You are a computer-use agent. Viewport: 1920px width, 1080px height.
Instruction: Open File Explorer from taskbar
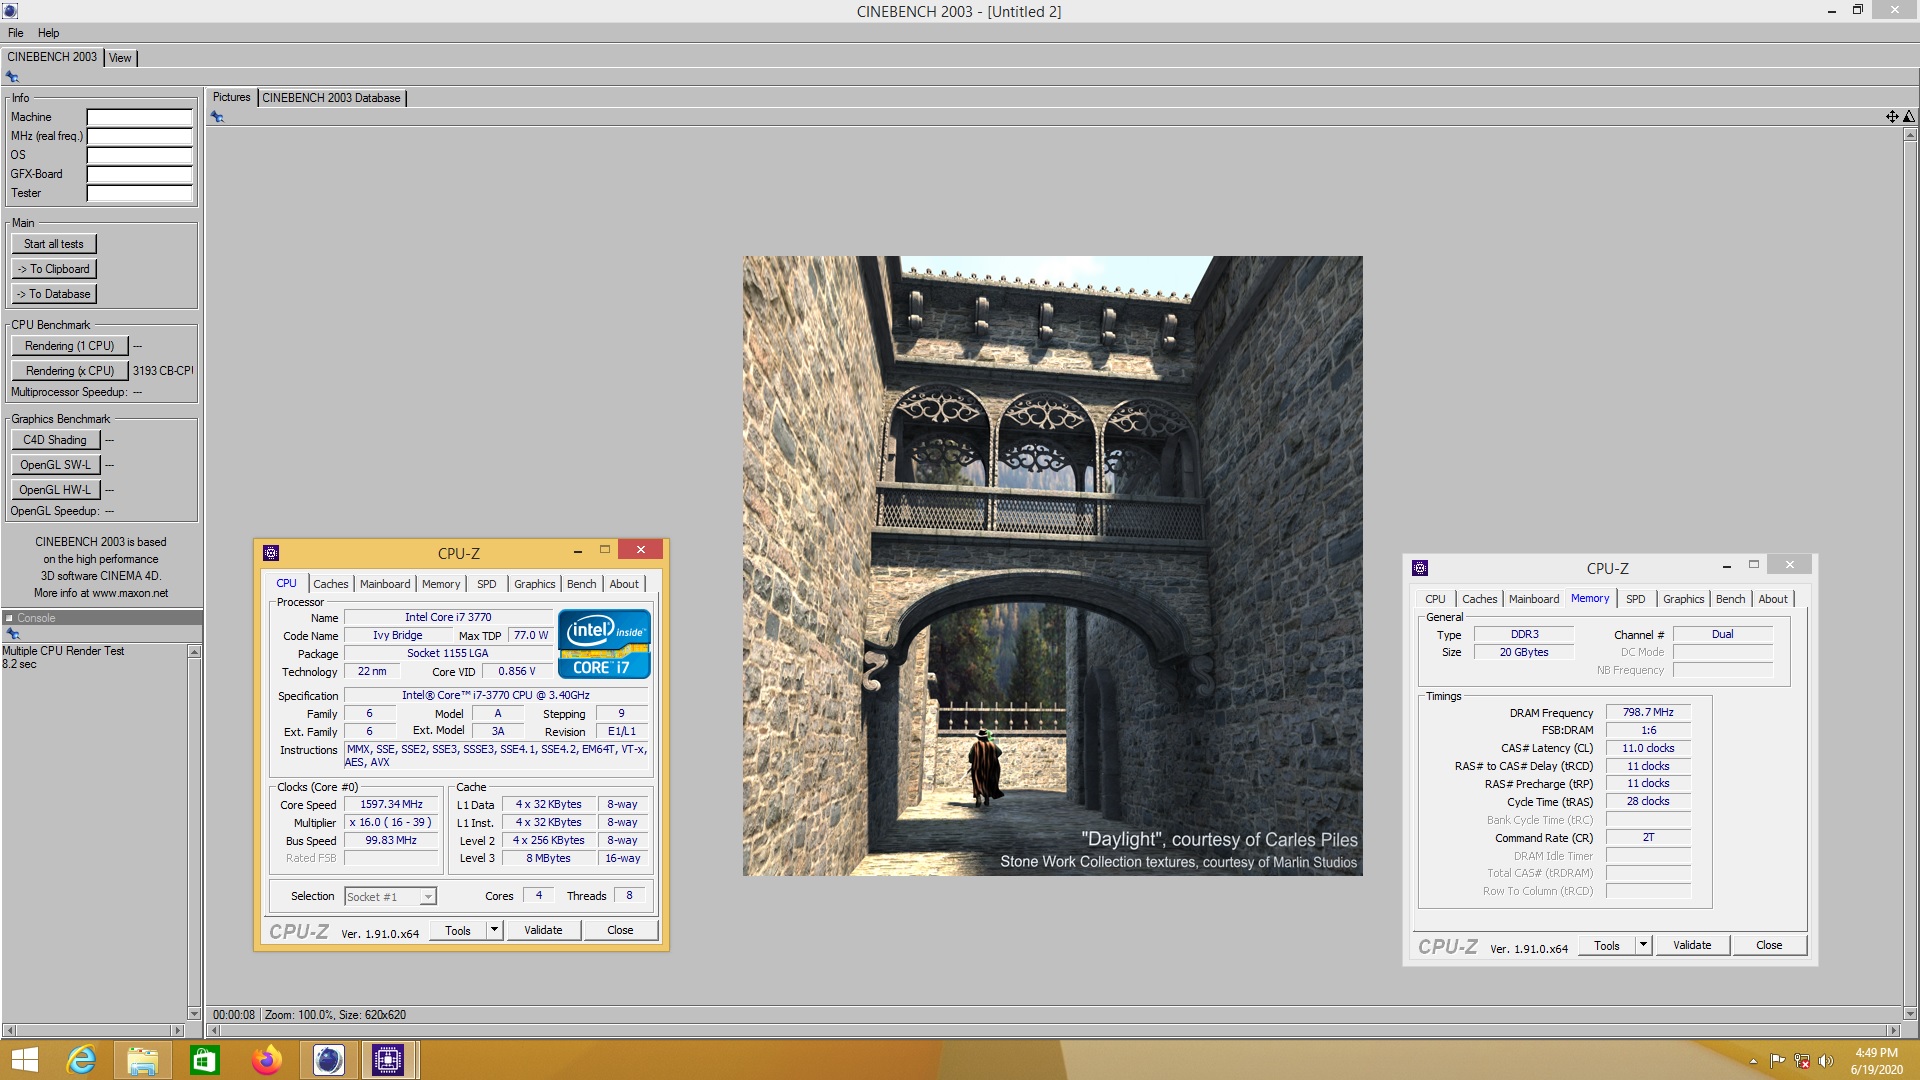coord(143,1060)
